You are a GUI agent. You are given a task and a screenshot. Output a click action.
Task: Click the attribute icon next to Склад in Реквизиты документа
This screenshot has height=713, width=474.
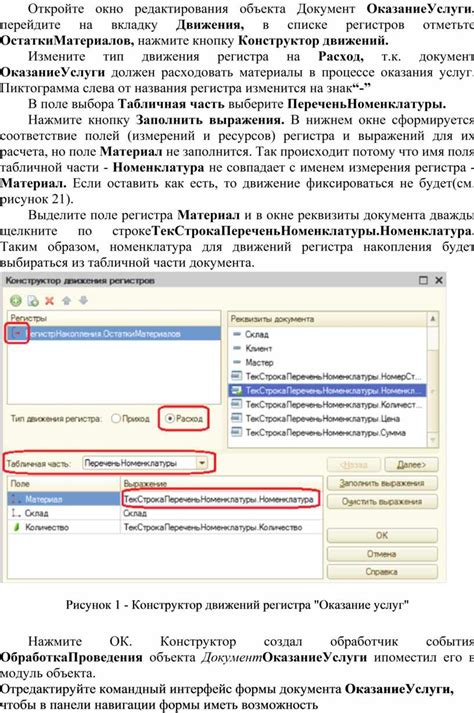click(237, 334)
